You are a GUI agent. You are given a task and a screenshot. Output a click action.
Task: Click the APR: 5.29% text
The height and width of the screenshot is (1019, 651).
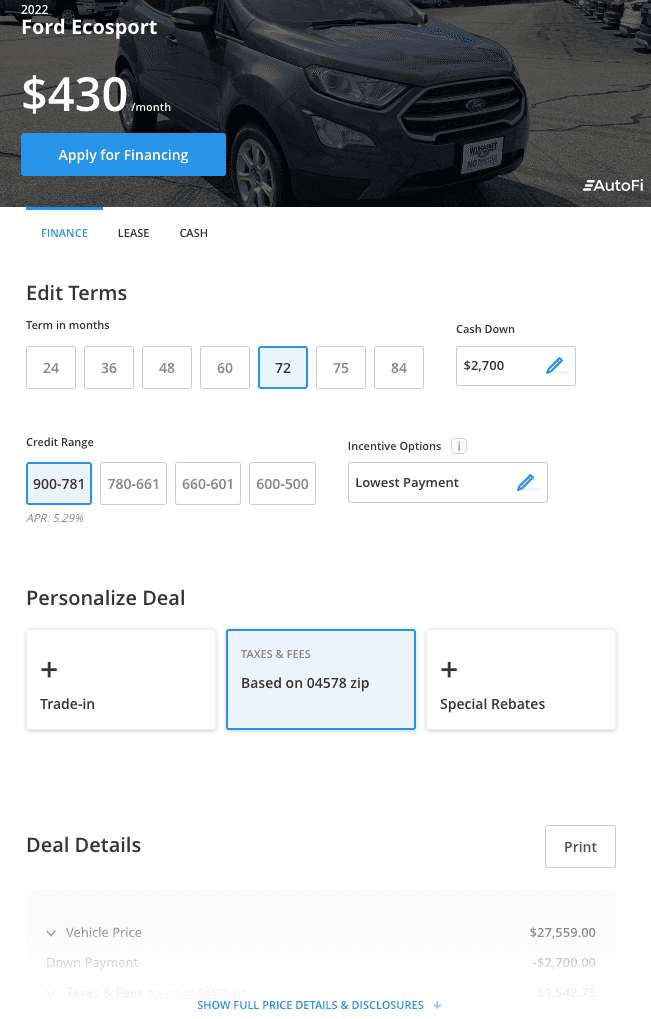point(55,518)
